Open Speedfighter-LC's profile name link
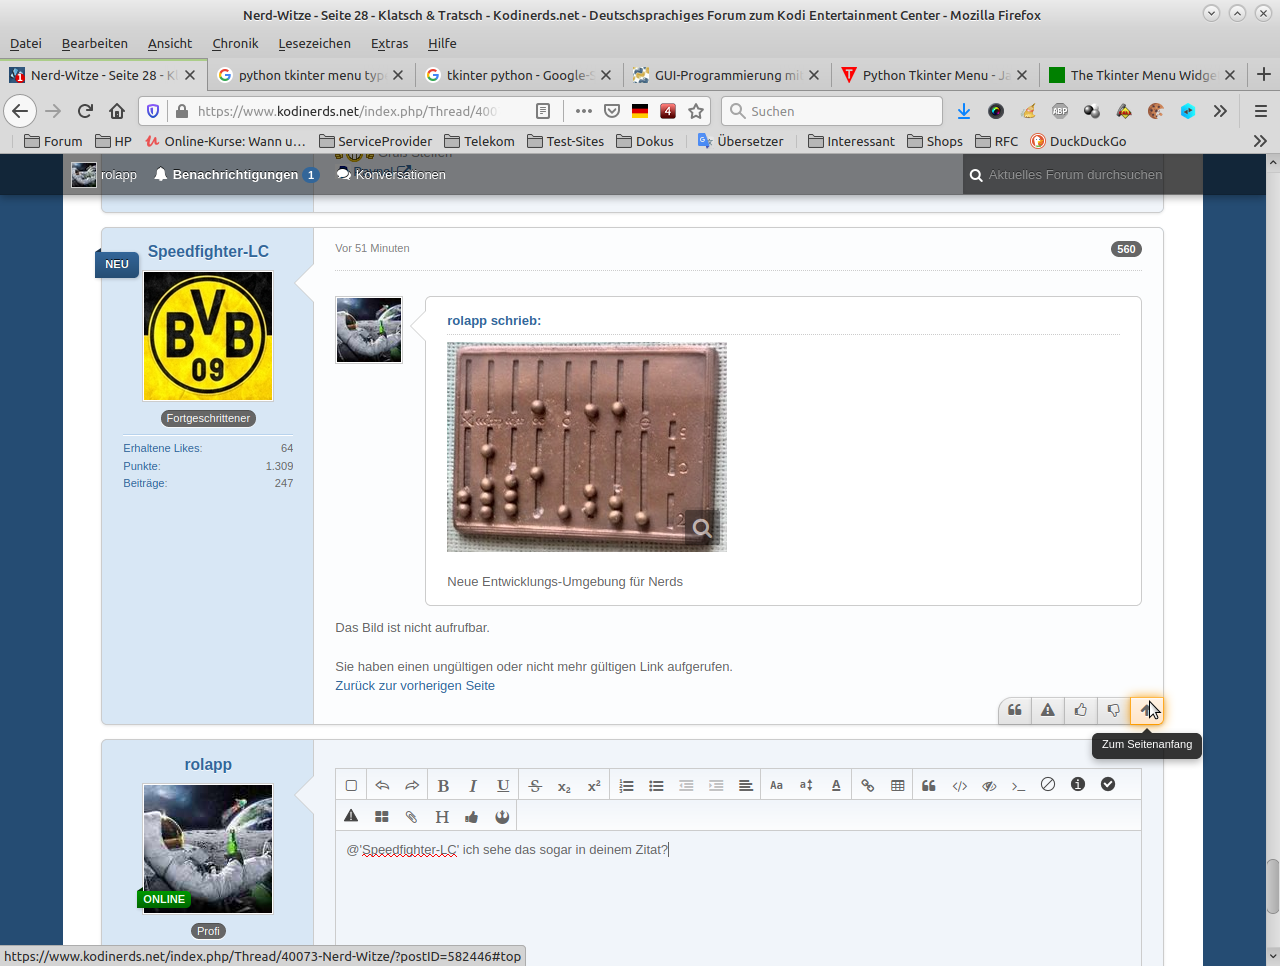Screen dimensions: 1280x966 coord(208,251)
